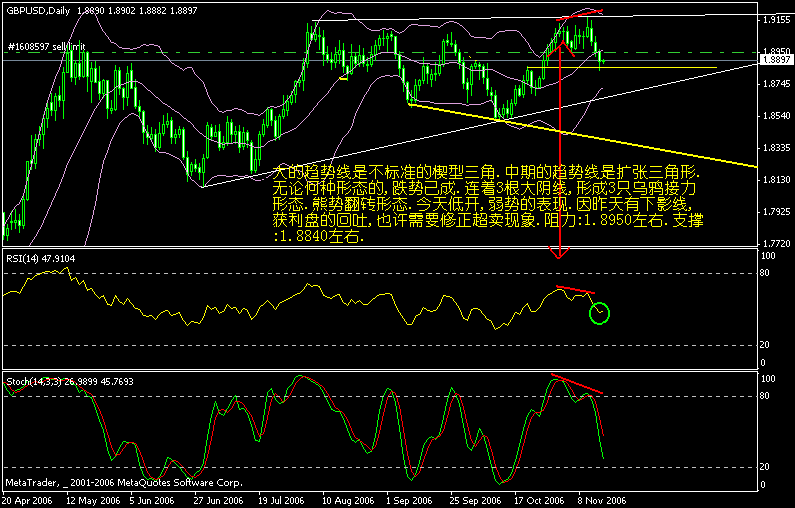Click the 20 Apr 2006 date label
Viewport: 795px width, 508px height.
tap(27, 501)
